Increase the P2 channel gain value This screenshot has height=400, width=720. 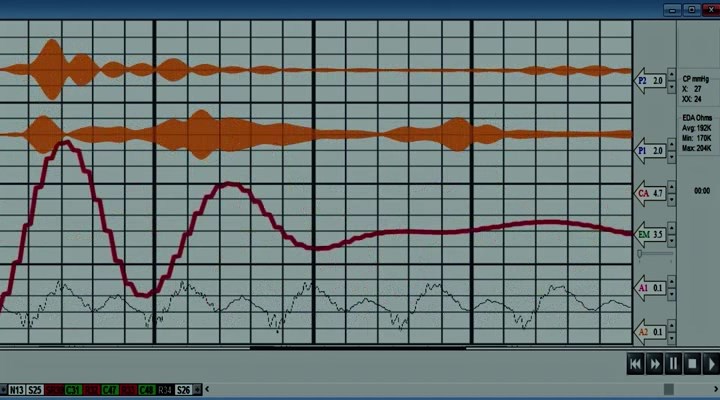[672, 76]
